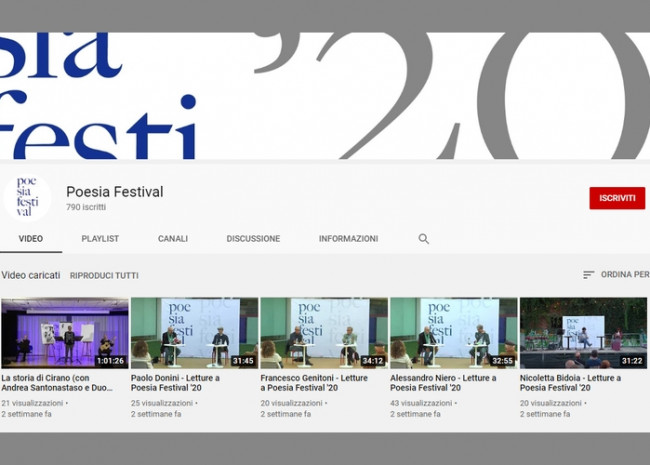Go to the Informazioni tab

(348, 239)
